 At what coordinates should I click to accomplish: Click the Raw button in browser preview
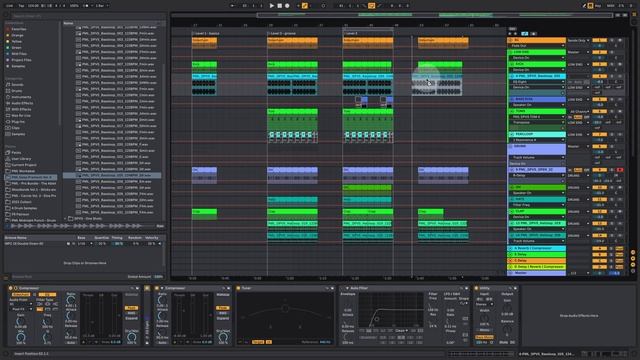tap(160, 226)
